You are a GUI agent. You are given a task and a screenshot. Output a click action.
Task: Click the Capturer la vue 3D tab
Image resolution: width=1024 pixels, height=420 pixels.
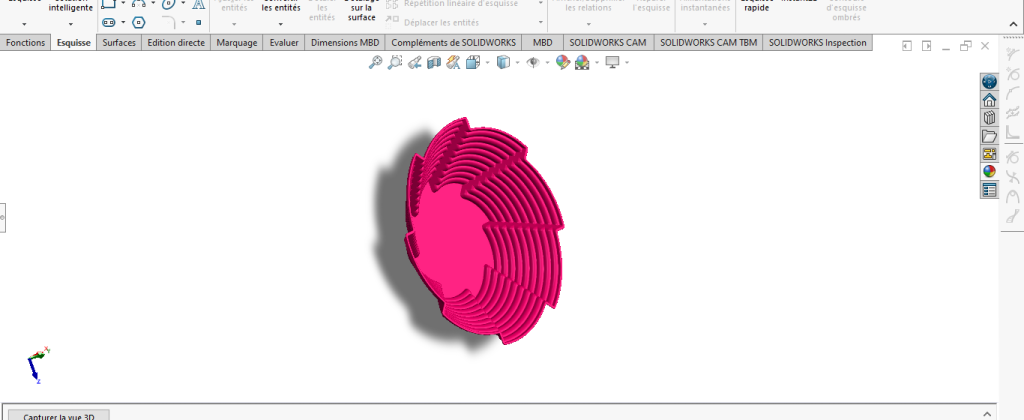59,415
